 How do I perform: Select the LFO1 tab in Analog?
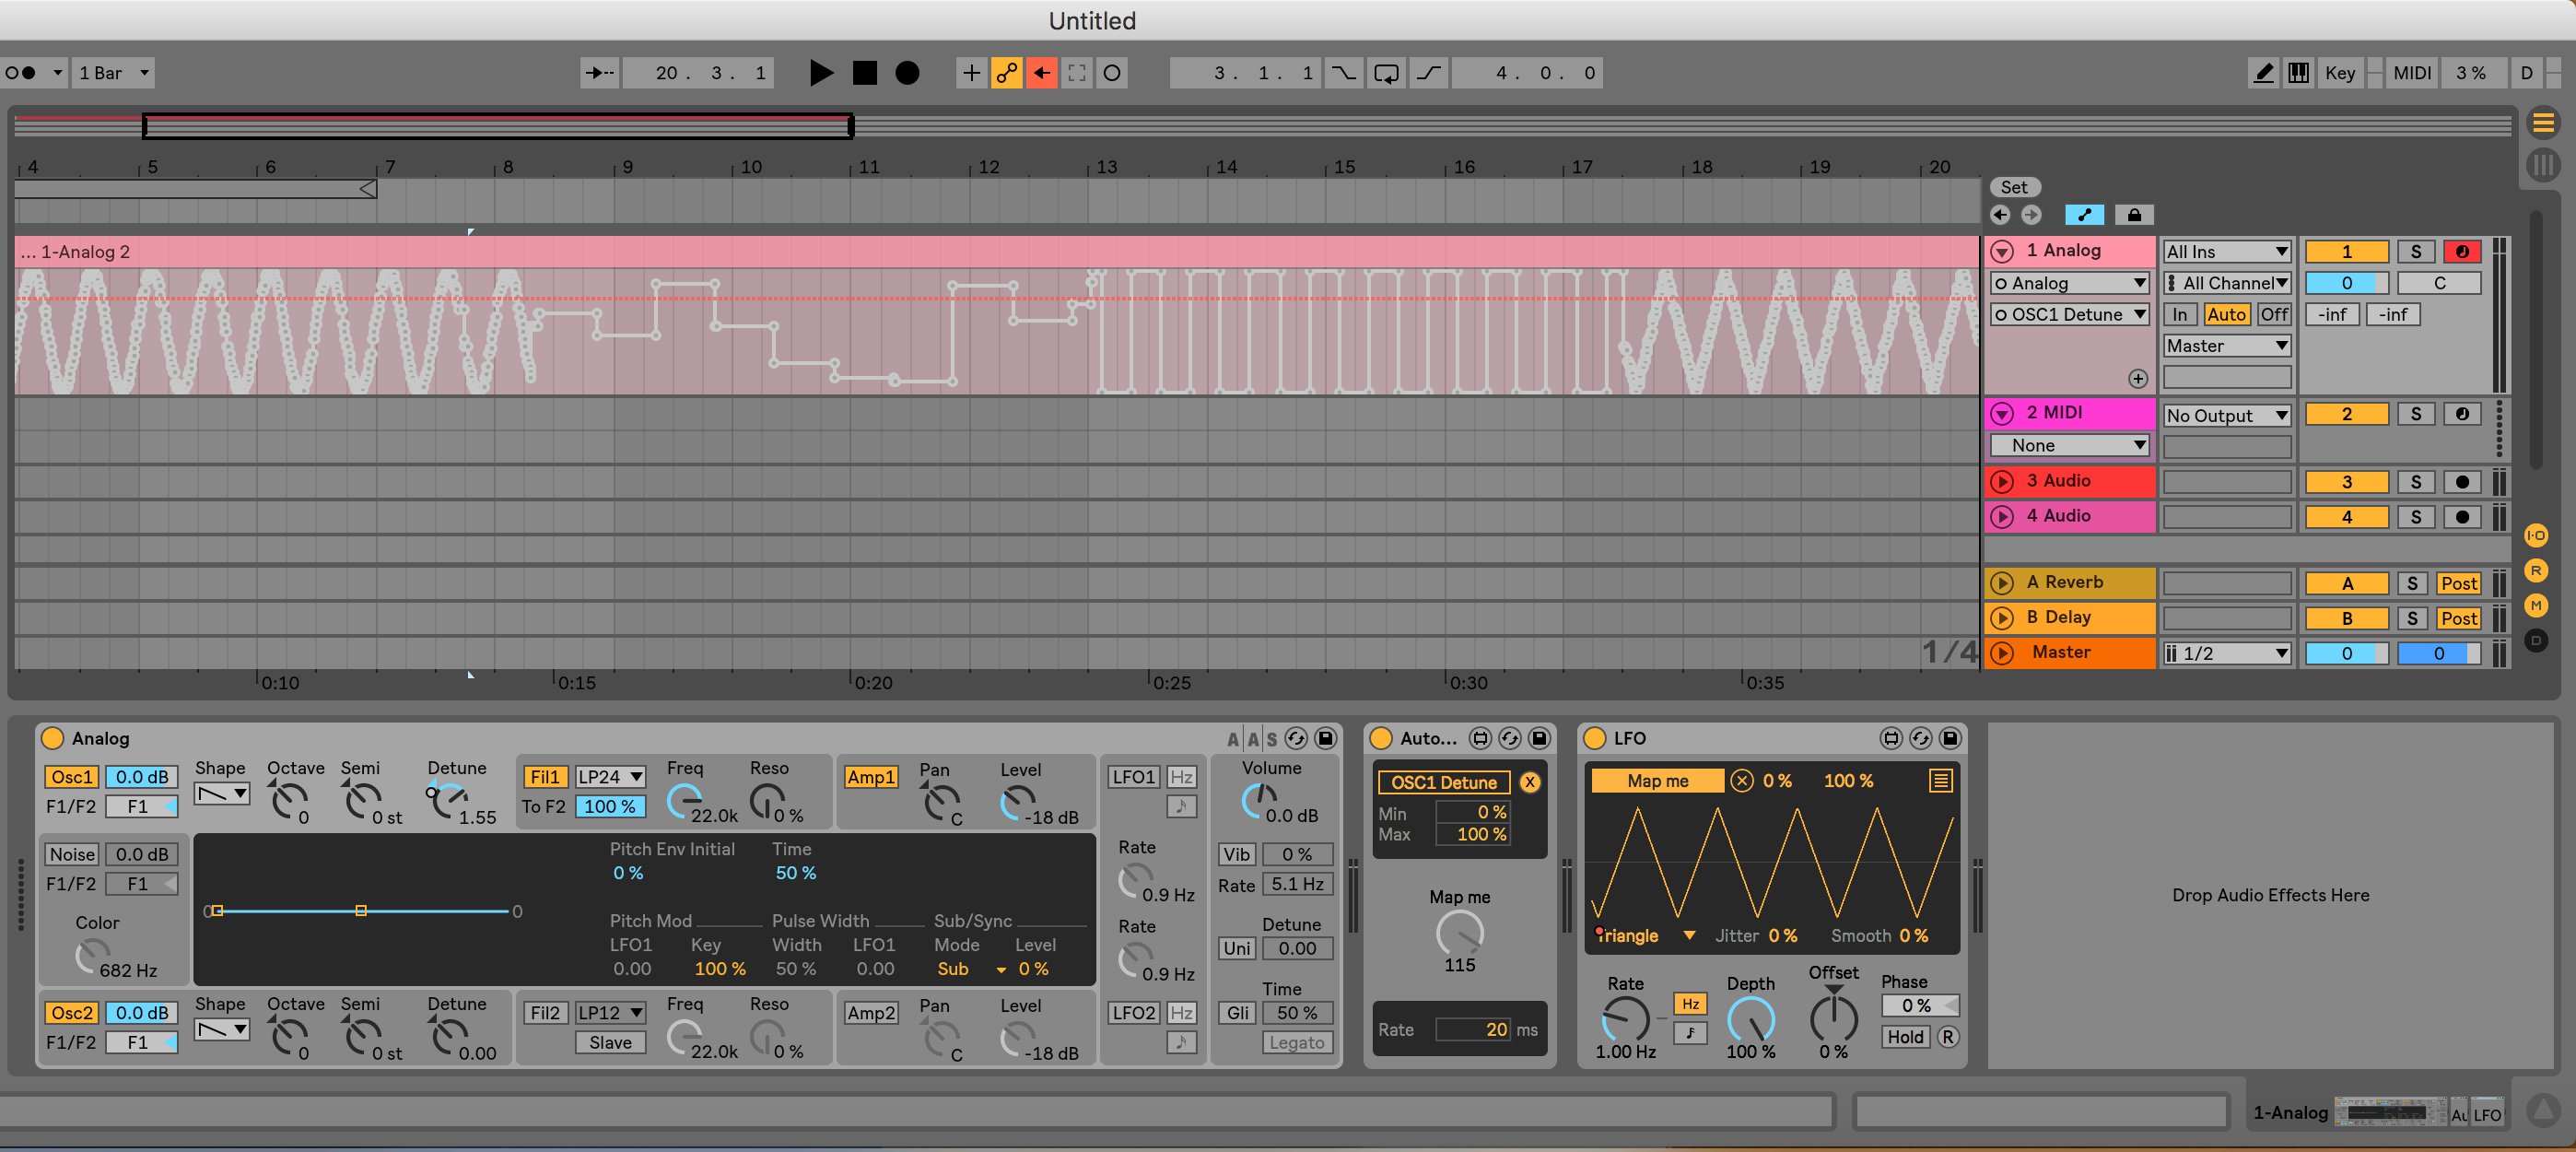pyautogui.click(x=1133, y=776)
